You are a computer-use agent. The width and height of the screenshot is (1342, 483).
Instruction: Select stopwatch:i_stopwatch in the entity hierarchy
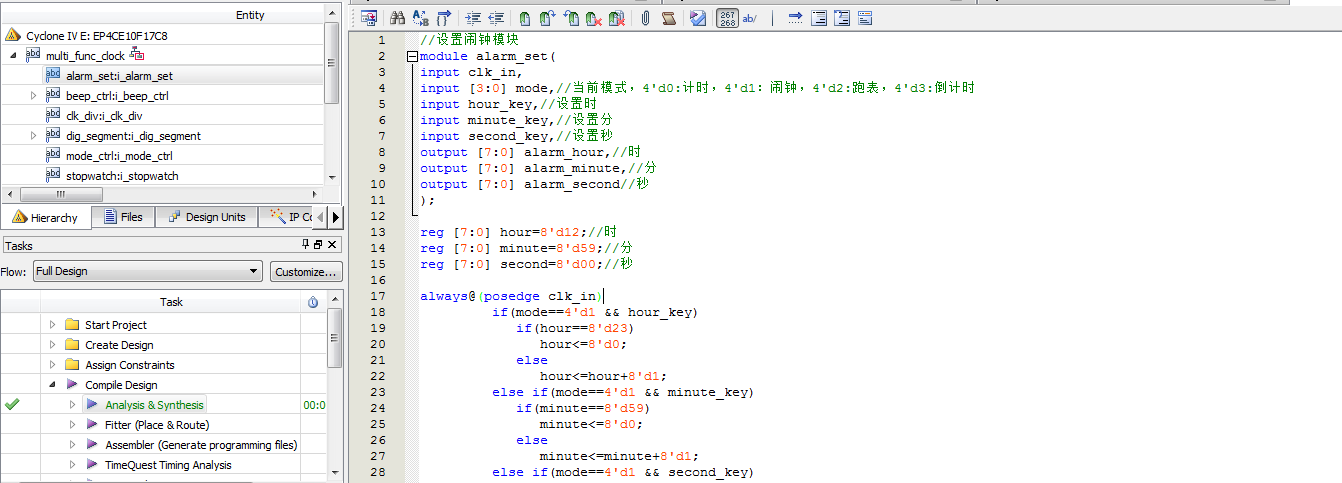click(x=122, y=176)
